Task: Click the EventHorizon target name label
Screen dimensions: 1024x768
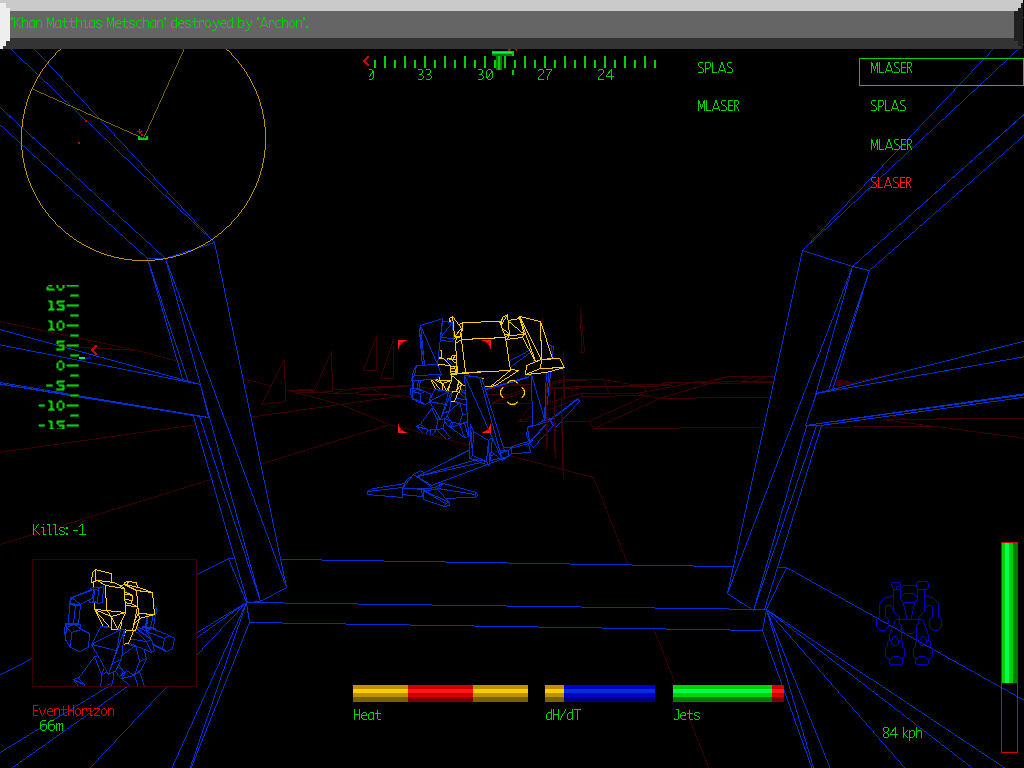Action: 73,711
